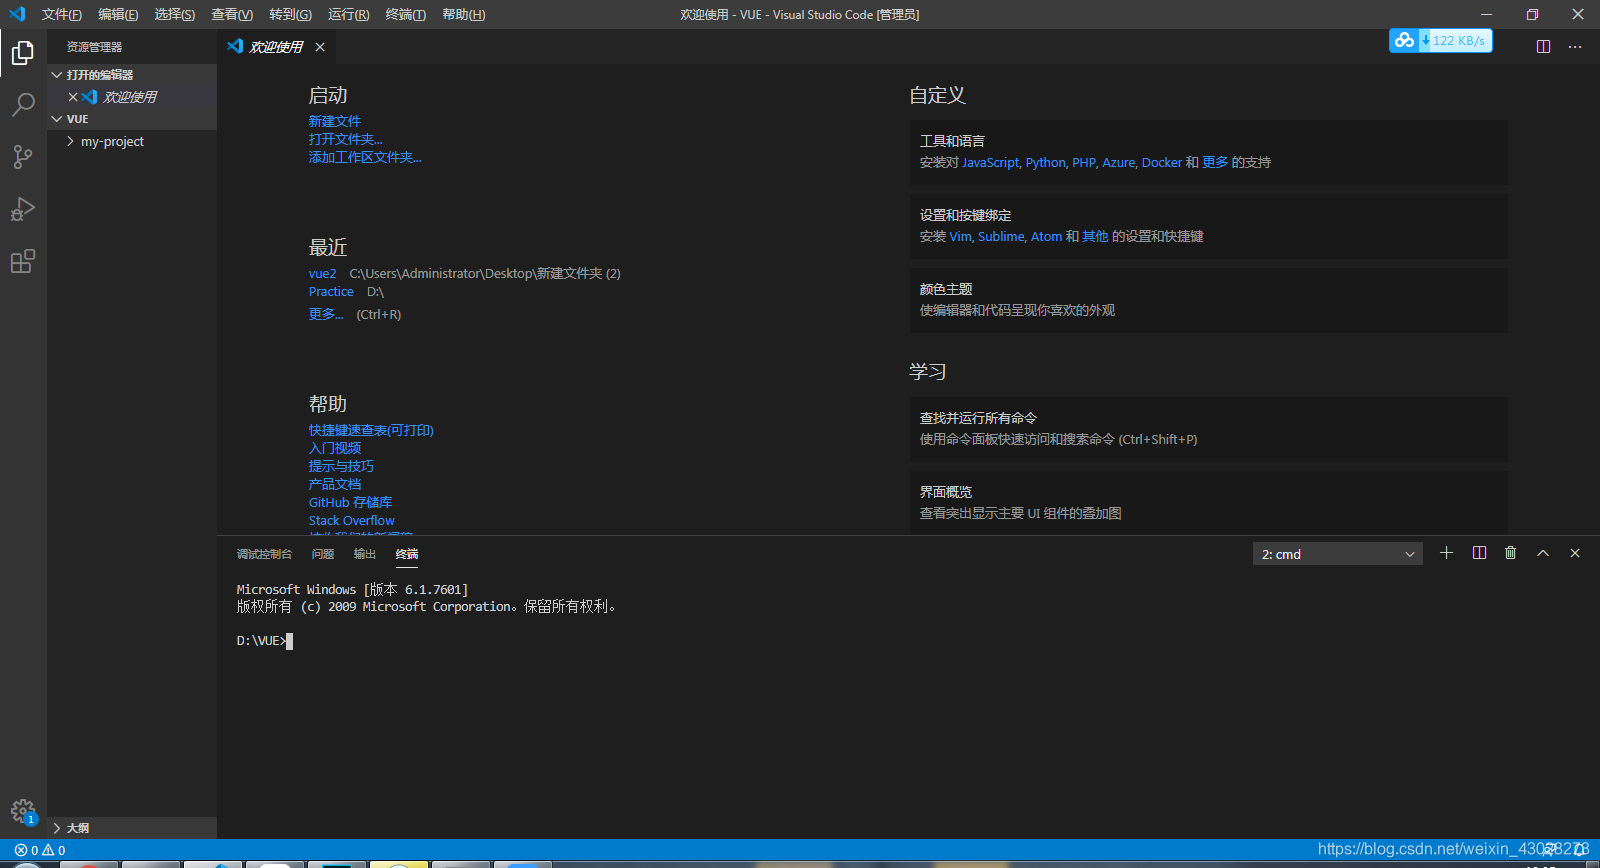The width and height of the screenshot is (1600, 868).
Task: Click the new terminal plus icon
Action: coord(1446,553)
